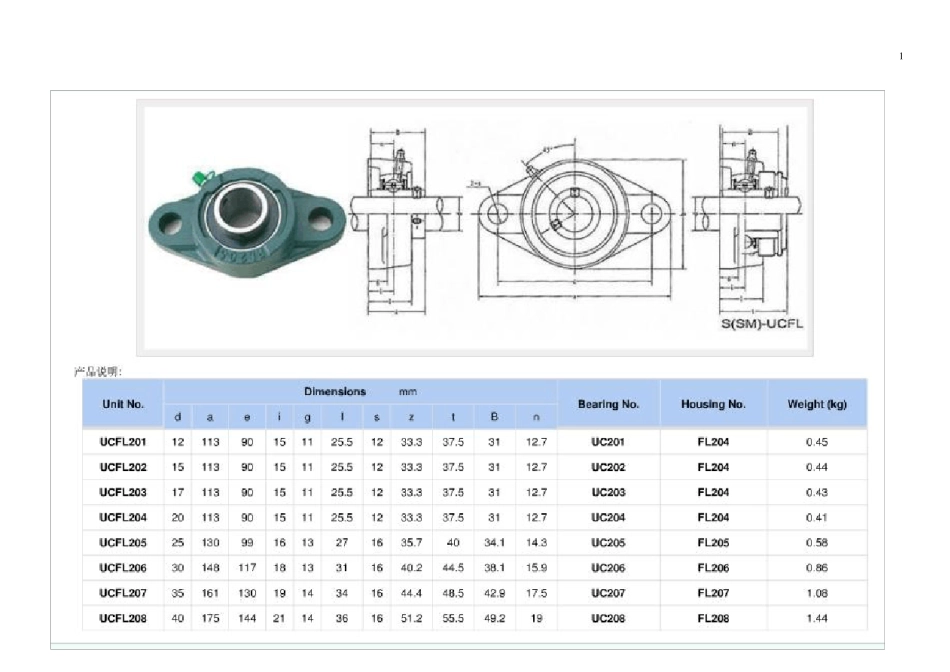Click the 1.44 weight value
Image resolution: width=950 pixels, height=672 pixels.
click(x=817, y=618)
